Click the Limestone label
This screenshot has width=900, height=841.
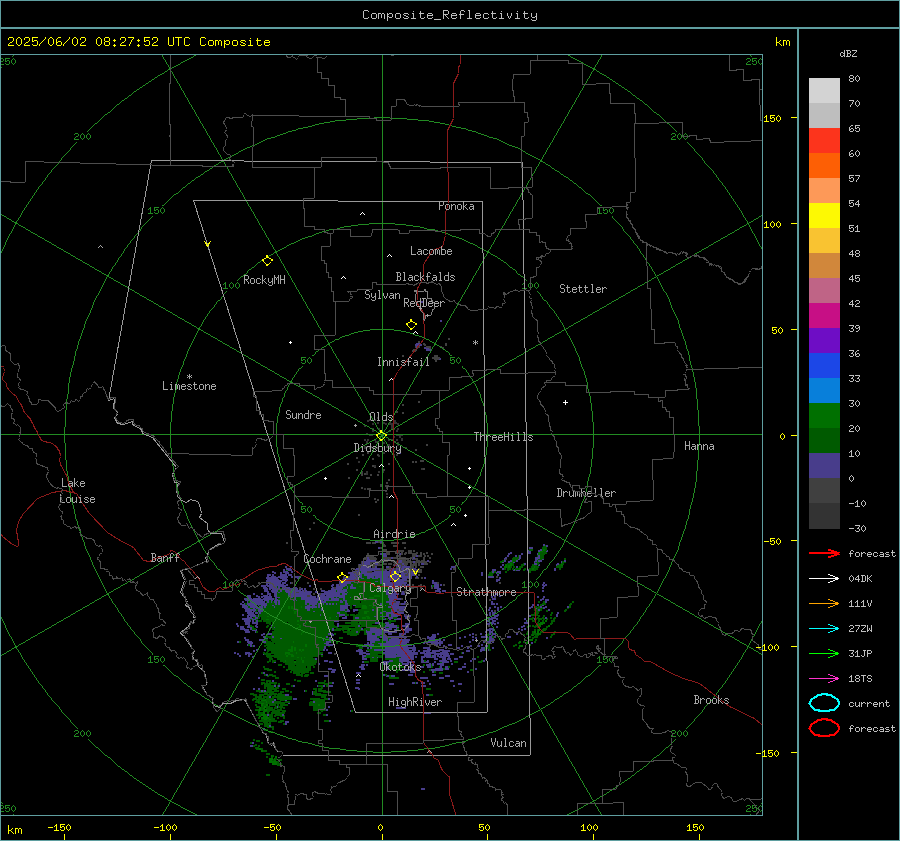[x=189, y=386]
